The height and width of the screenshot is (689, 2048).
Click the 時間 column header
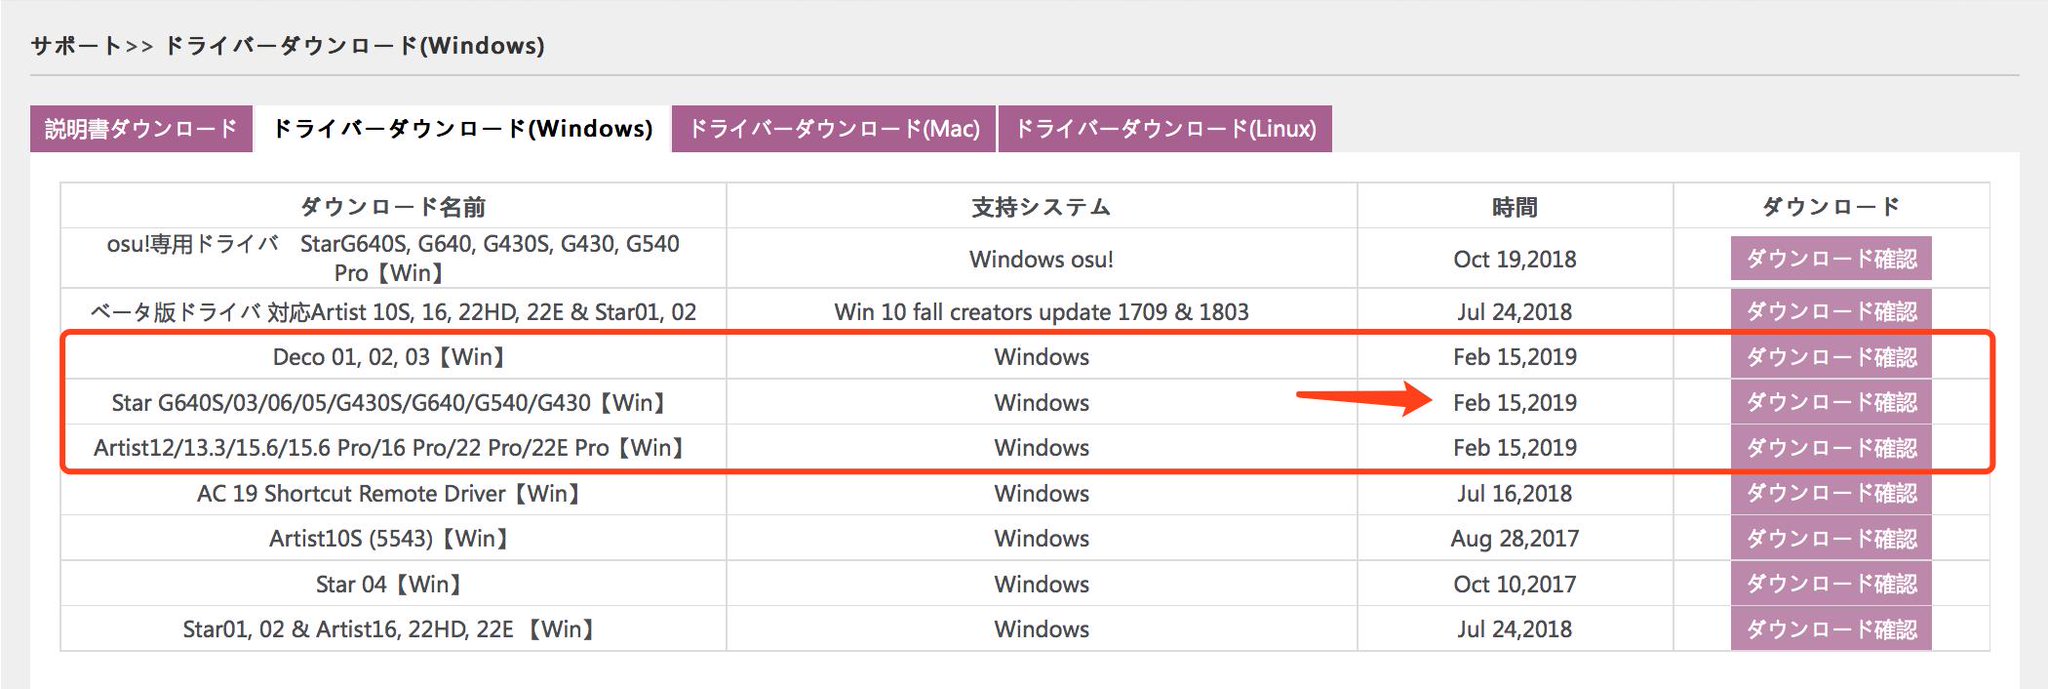click(1514, 207)
